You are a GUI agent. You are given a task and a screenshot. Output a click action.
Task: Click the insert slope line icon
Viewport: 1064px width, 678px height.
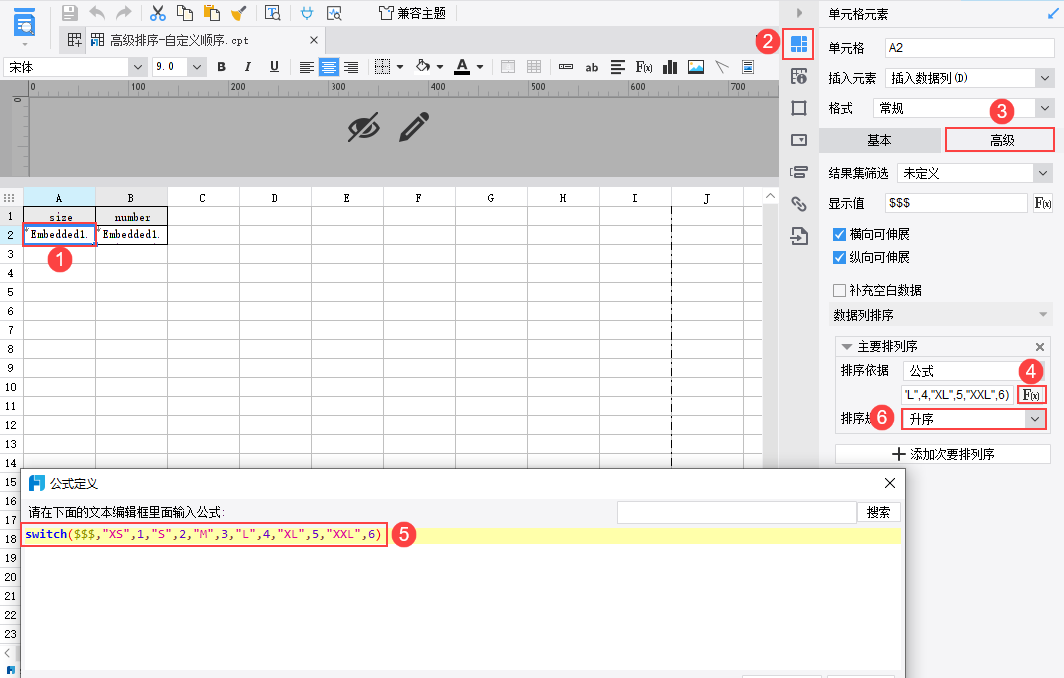721,67
